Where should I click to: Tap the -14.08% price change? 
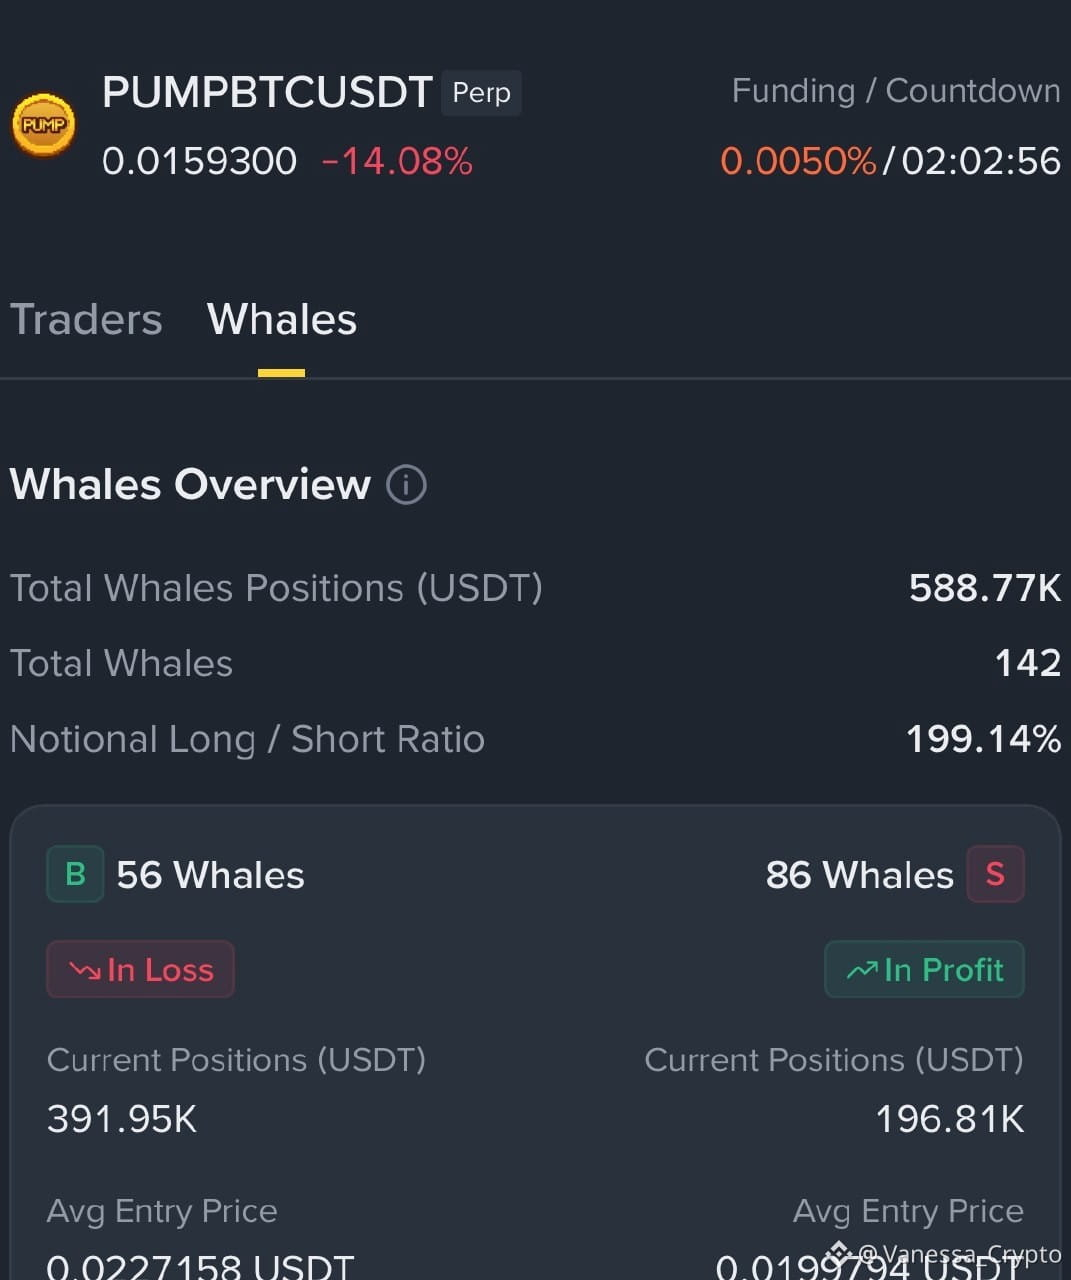click(397, 161)
